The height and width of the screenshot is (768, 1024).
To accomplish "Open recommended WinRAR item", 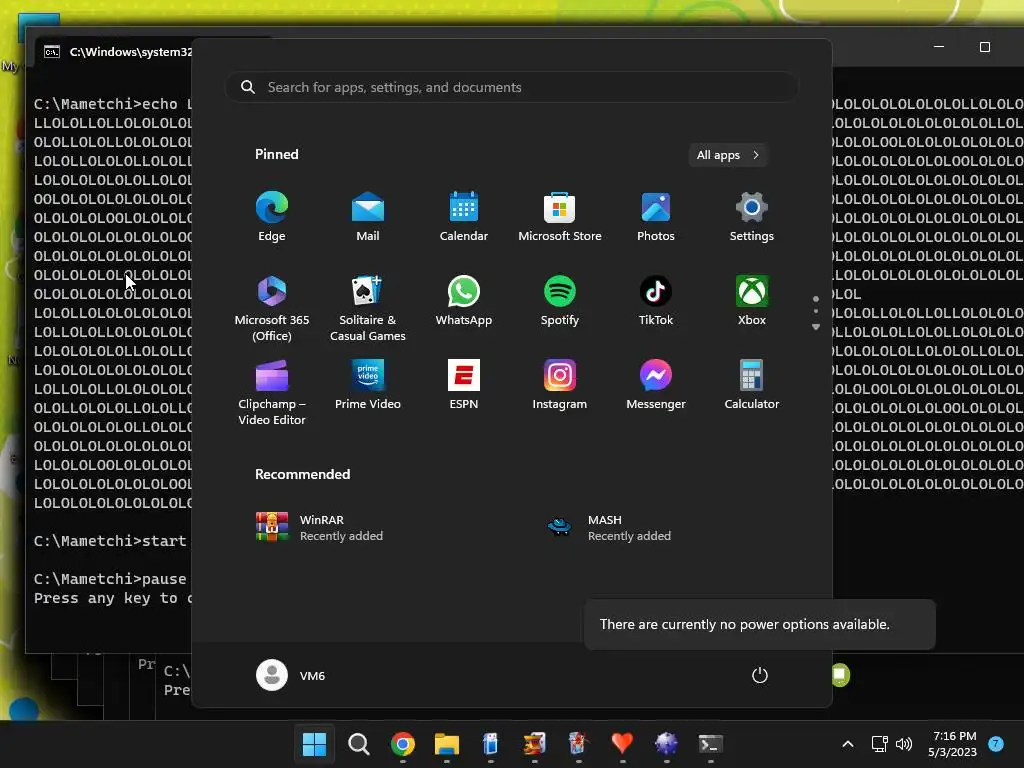I will point(319,527).
